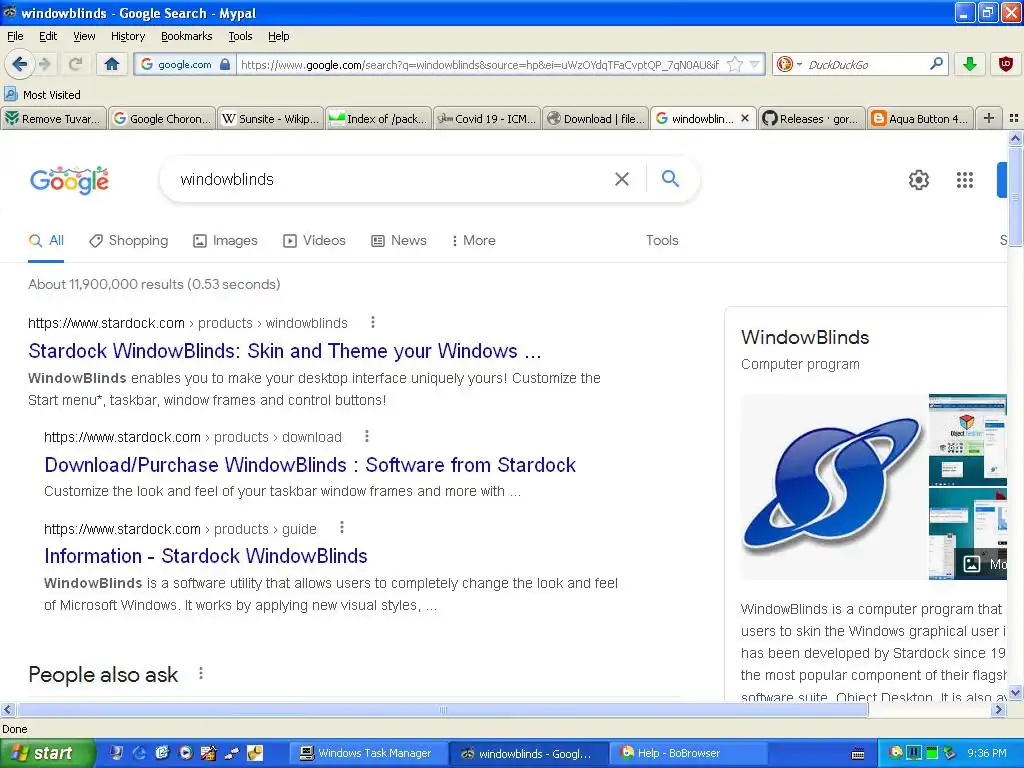1024x768 pixels.
Task: Switch to Windows Task Manager taskbar button
Action: [x=367, y=753]
